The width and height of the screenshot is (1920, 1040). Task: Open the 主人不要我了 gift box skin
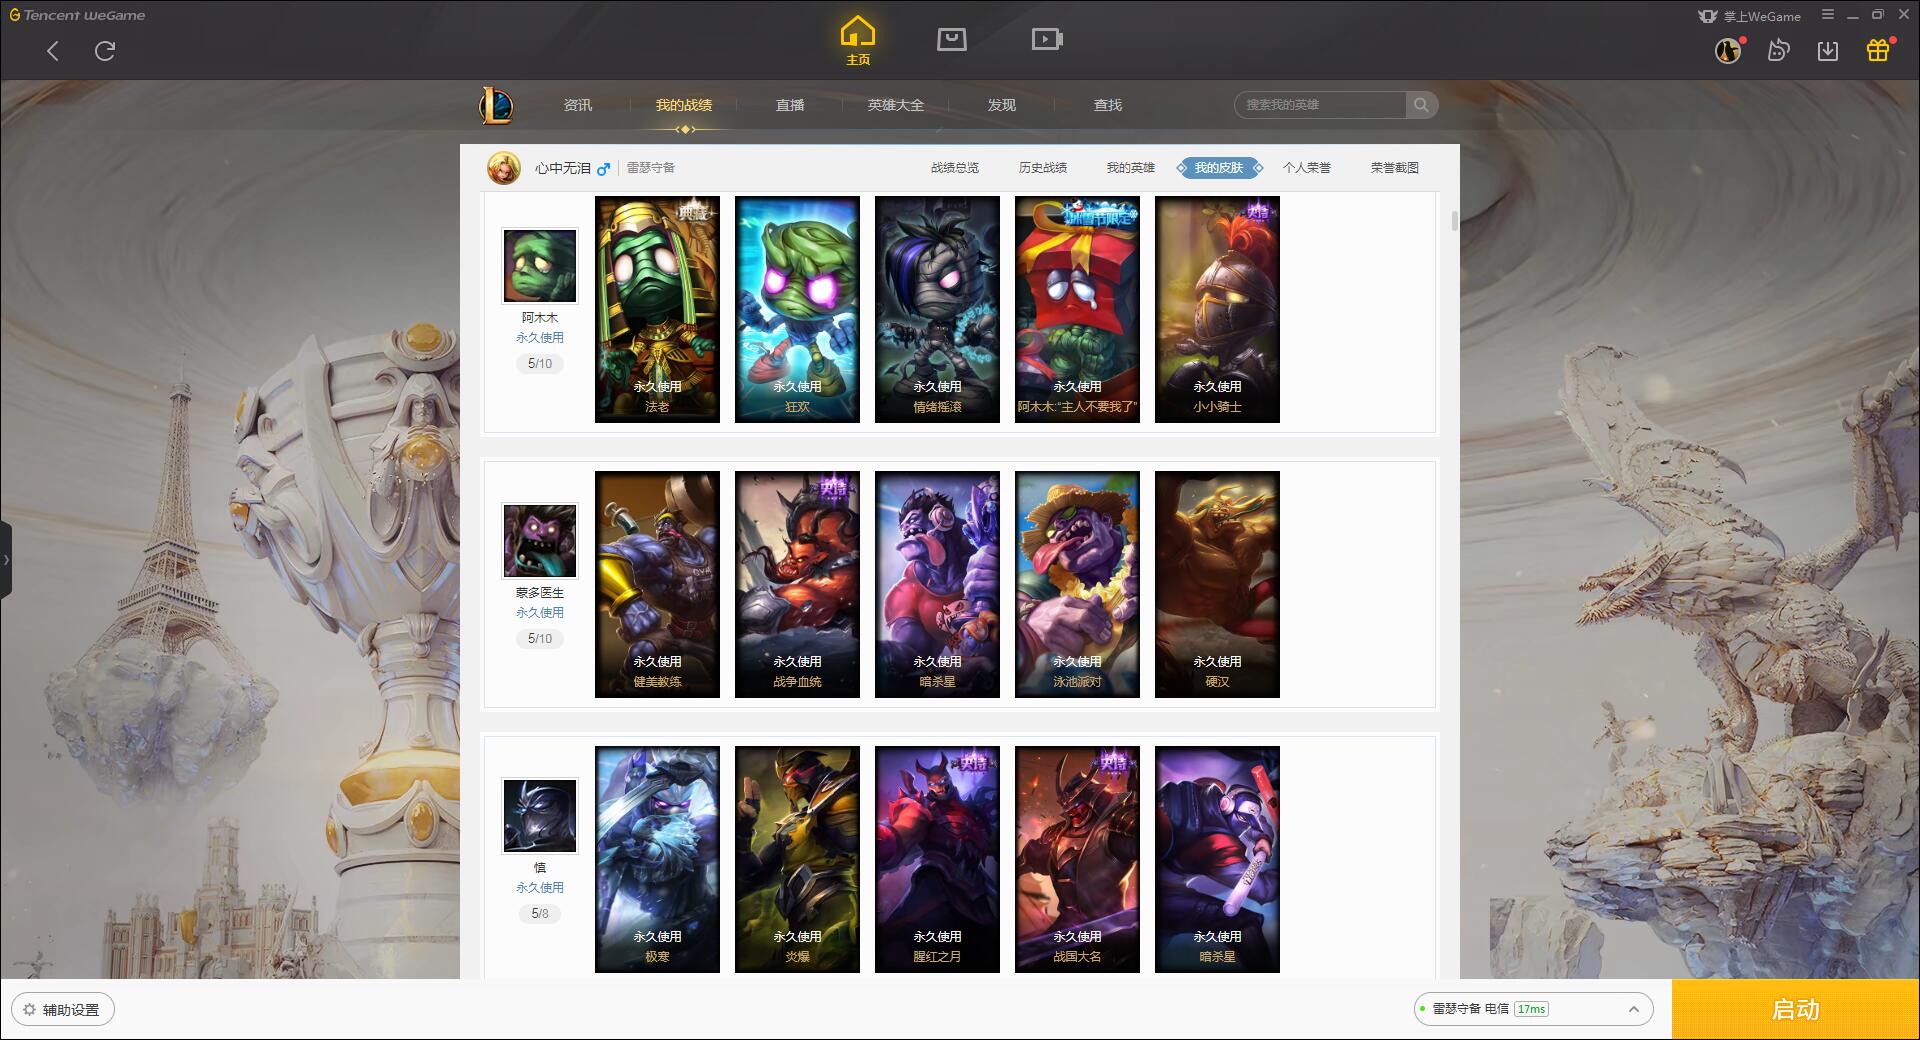pos(1077,309)
